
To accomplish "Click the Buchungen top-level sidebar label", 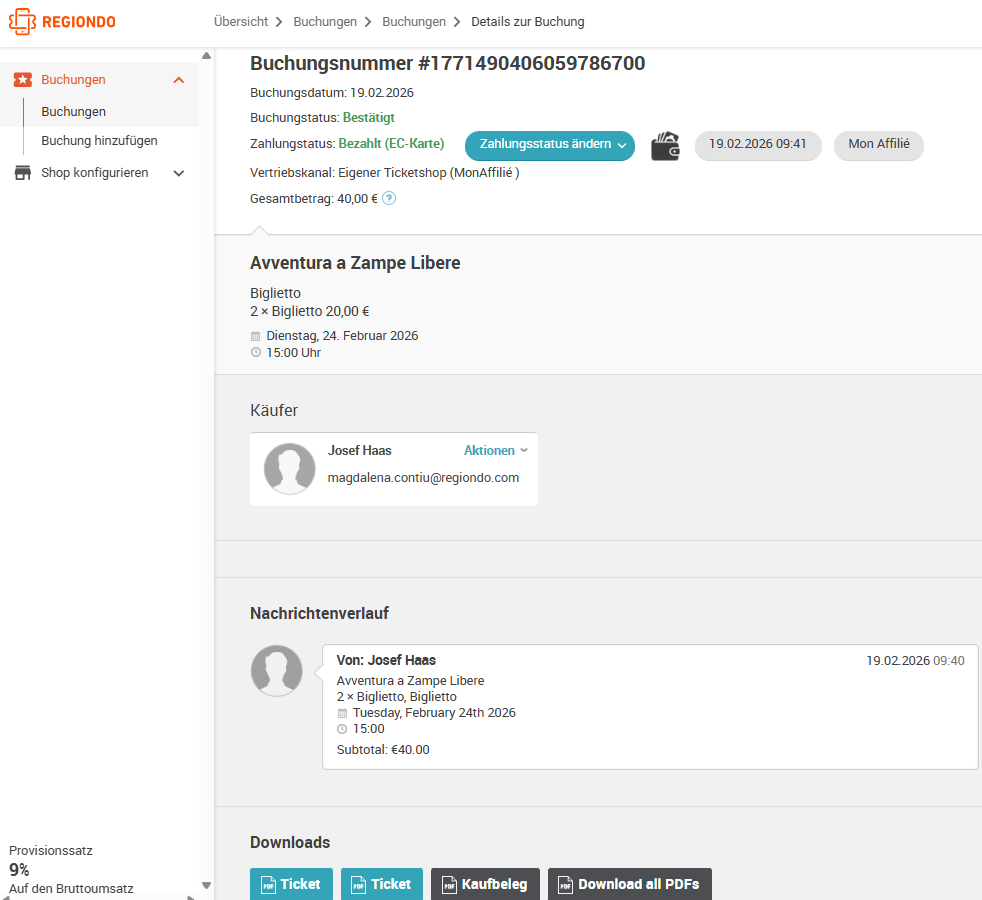I will click(73, 80).
